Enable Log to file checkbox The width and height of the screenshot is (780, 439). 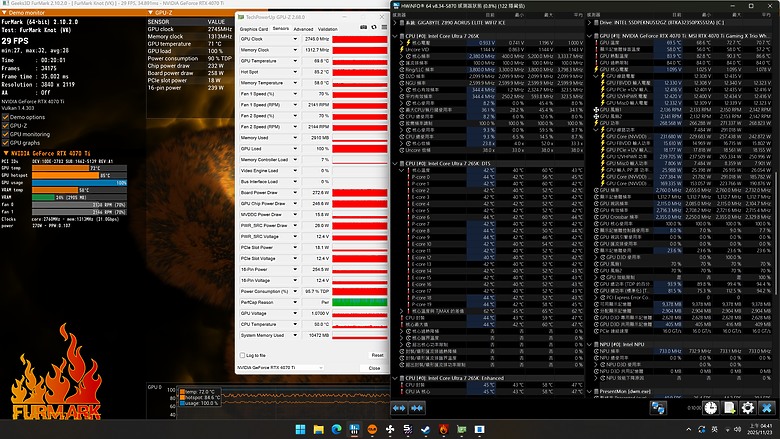(x=242, y=355)
